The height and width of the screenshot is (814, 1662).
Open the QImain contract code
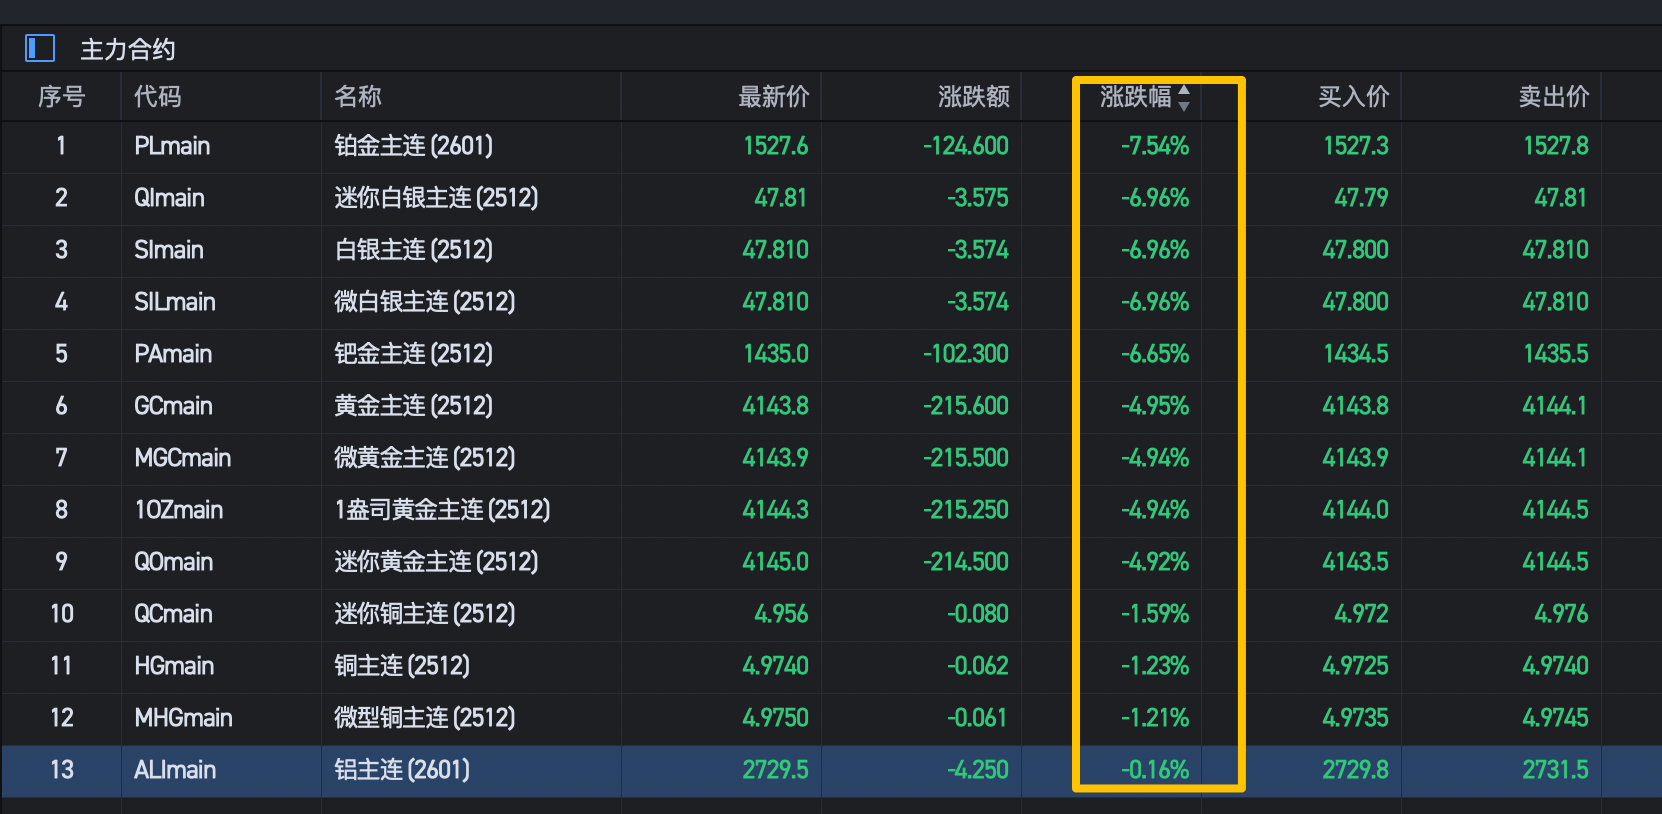click(169, 198)
